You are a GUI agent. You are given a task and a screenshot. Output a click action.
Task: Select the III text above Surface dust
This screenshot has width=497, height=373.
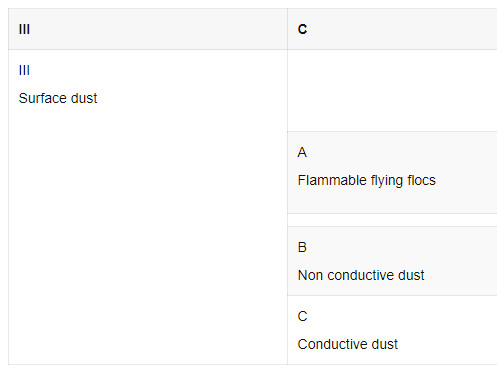click(x=24, y=70)
